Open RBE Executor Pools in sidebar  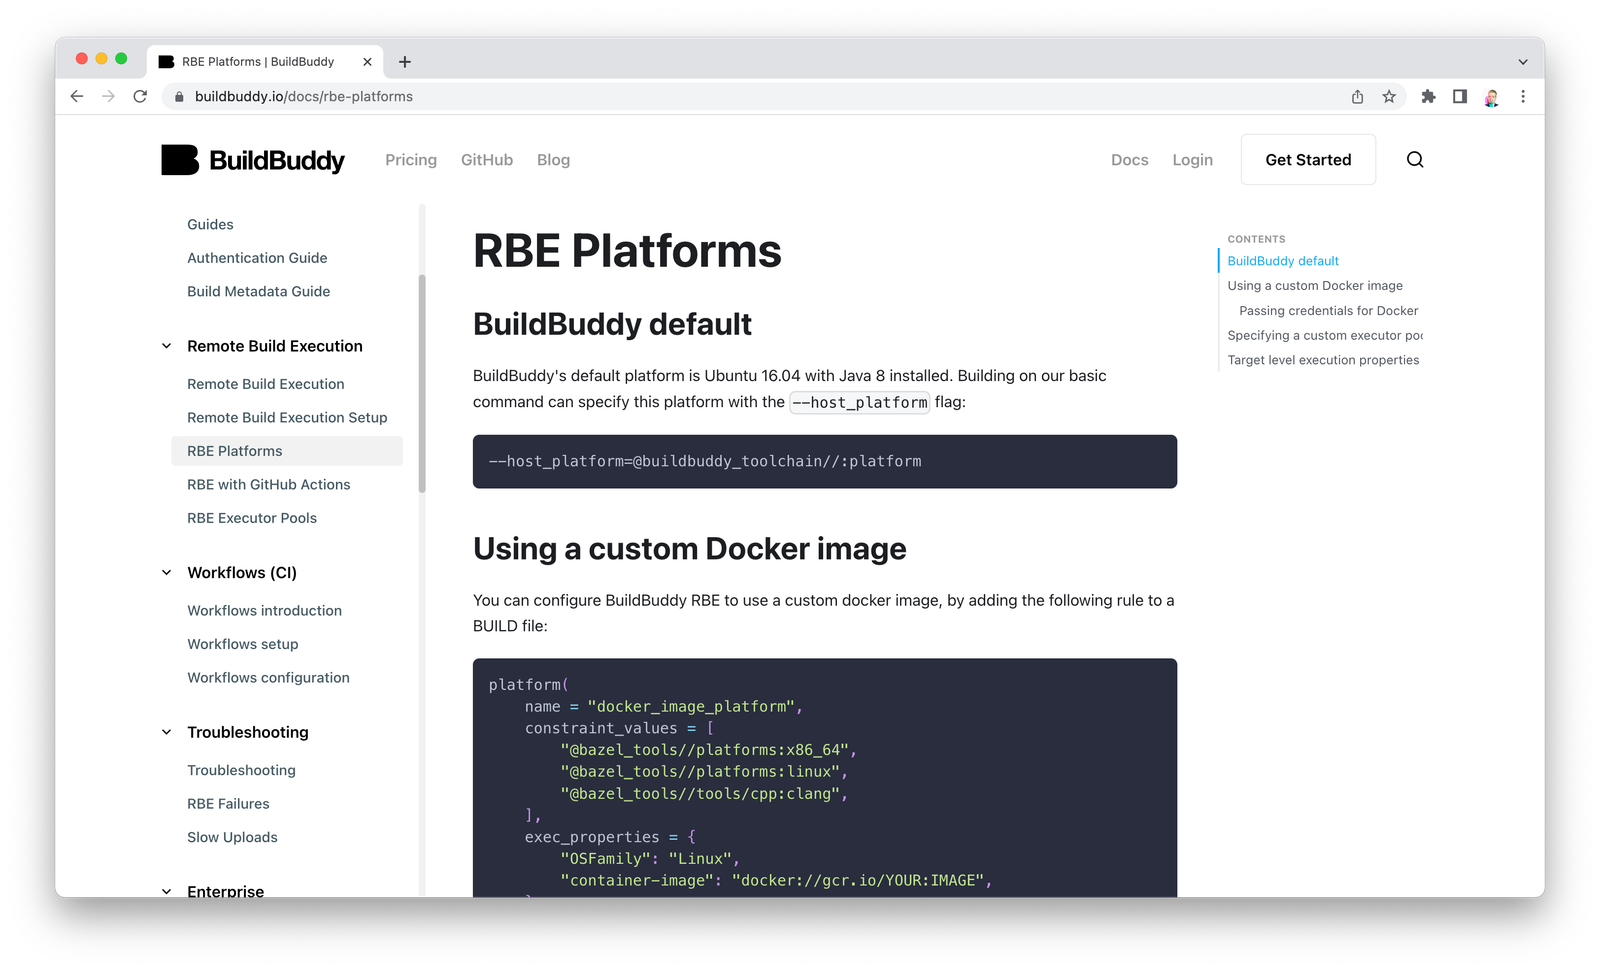click(x=251, y=518)
